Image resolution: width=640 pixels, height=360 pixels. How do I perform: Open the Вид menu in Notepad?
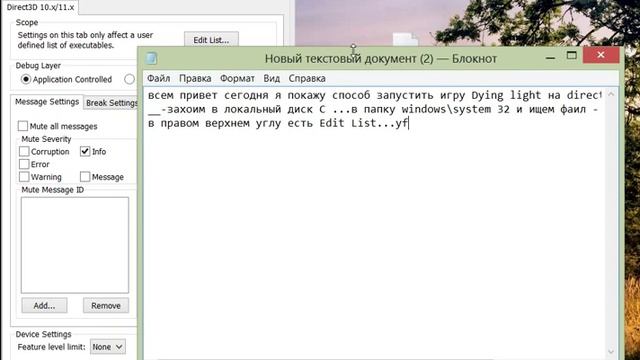(271, 78)
